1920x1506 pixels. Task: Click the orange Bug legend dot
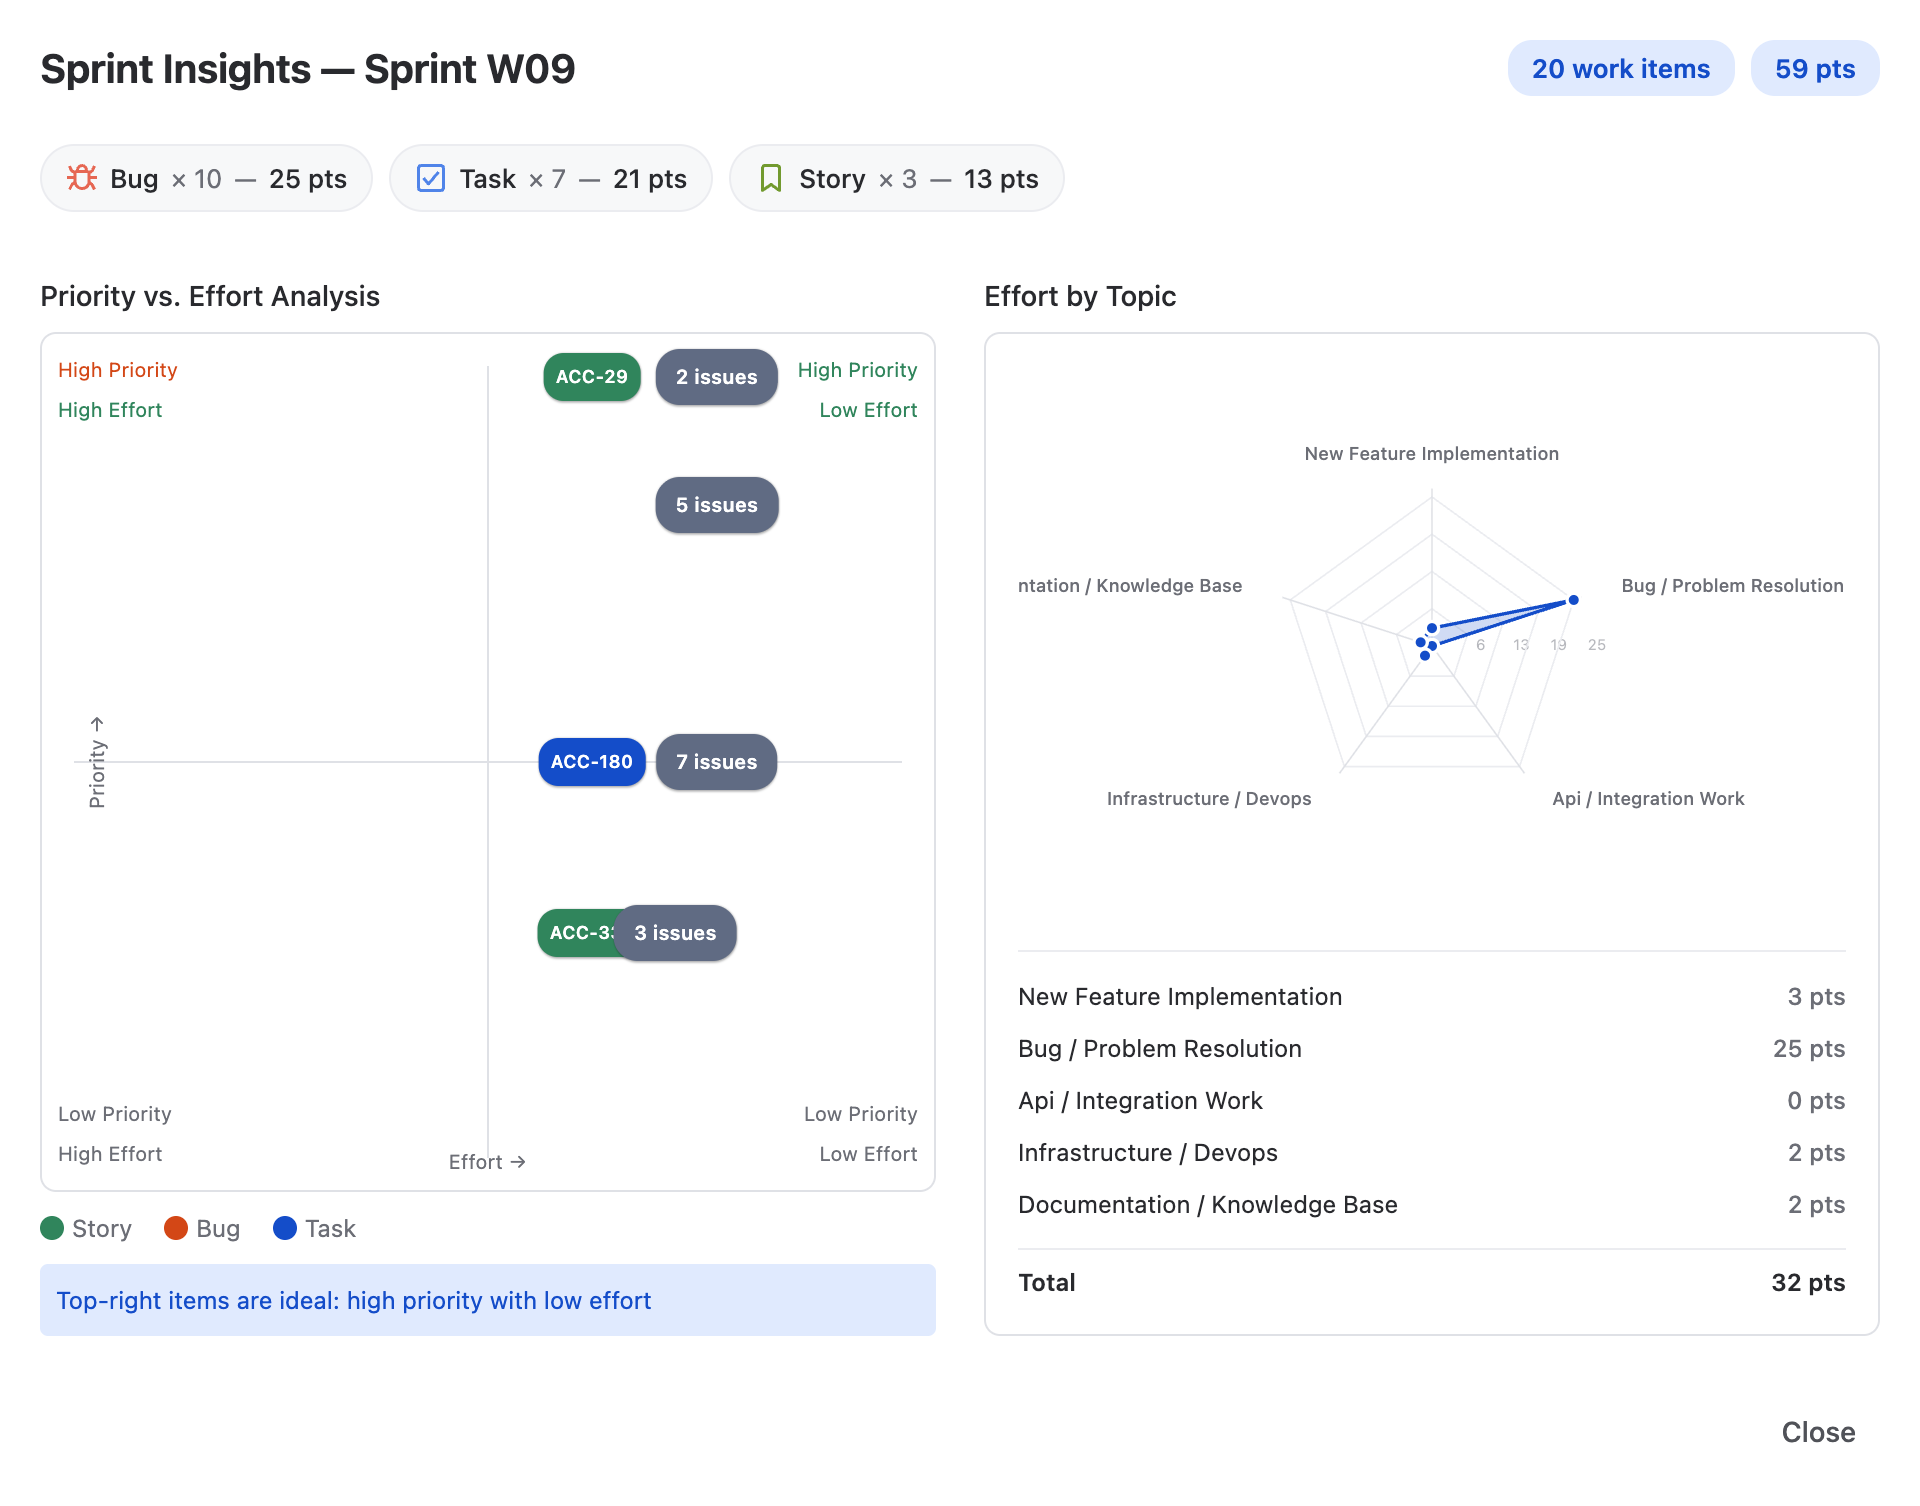pyautogui.click(x=176, y=1228)
